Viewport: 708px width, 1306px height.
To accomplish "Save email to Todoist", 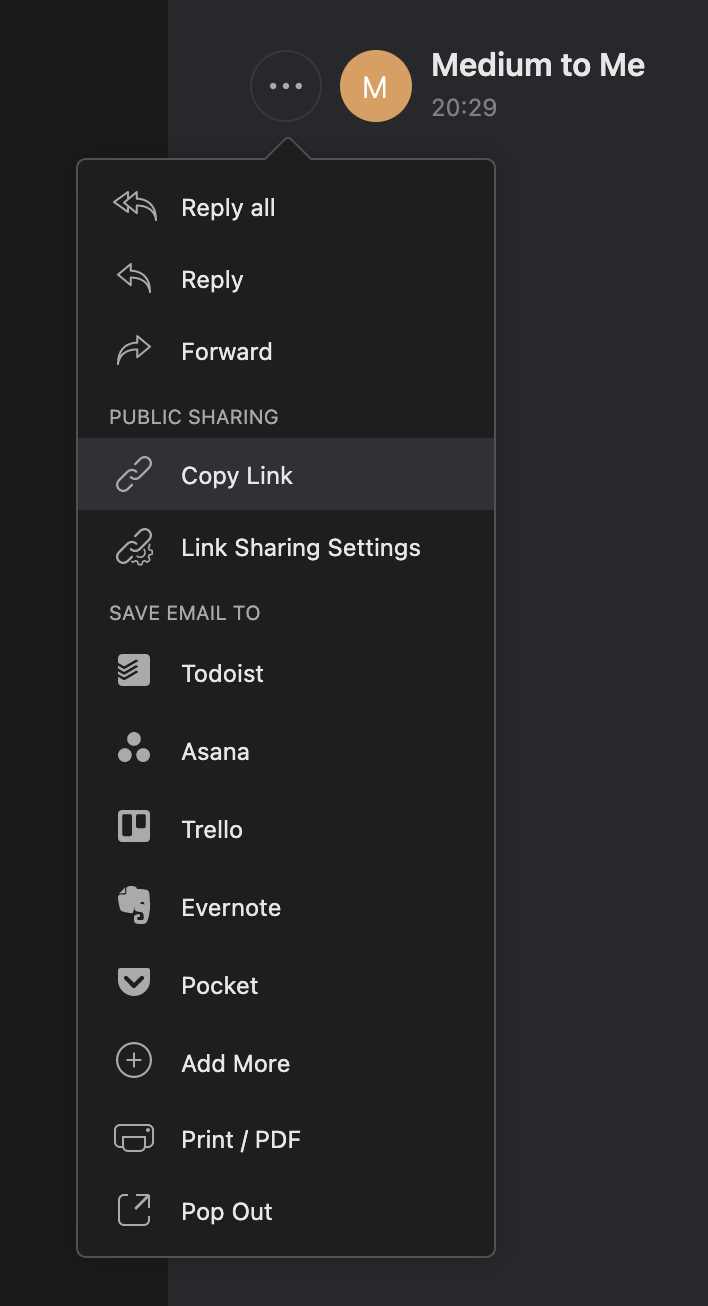I will pos(286,673).
